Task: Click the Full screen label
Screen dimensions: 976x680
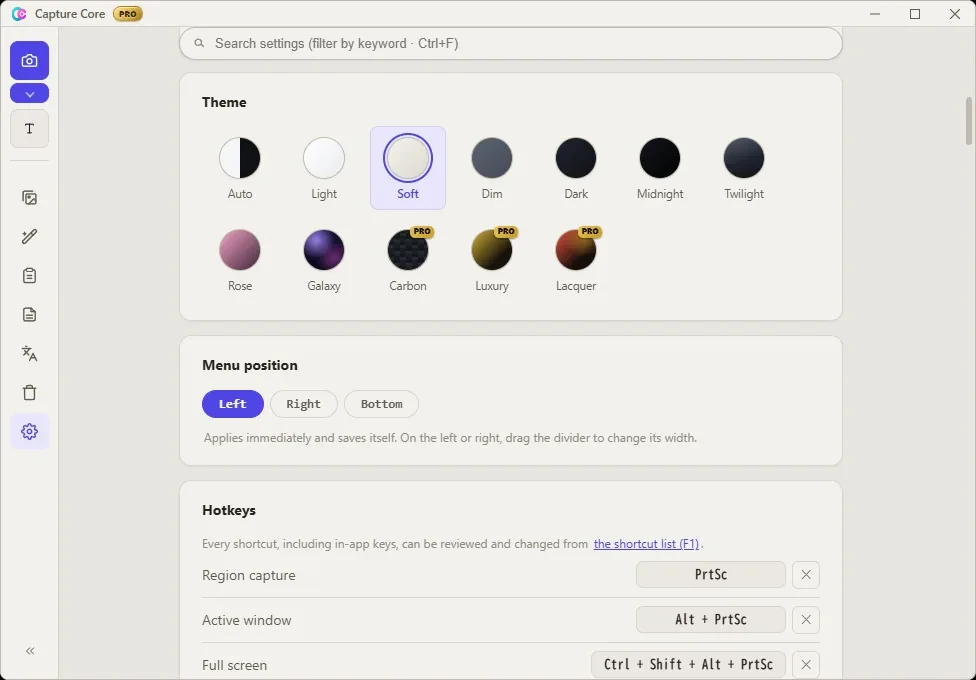Action: click(235, 665)
